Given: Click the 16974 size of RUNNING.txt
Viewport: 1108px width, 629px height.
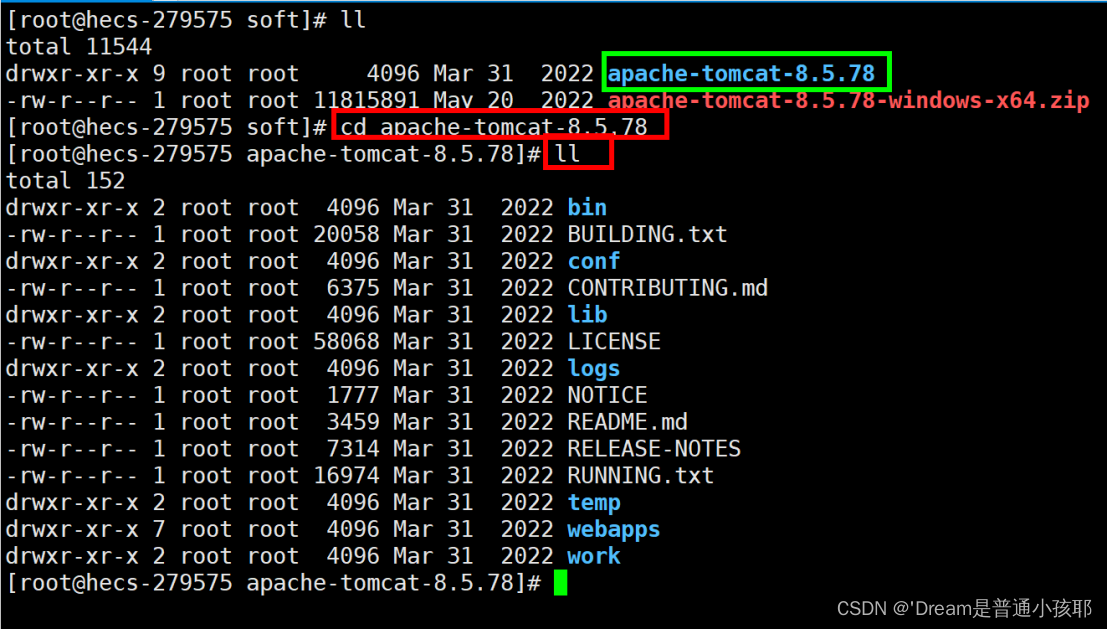Looking at the screenshot, I should coord(346,476).
